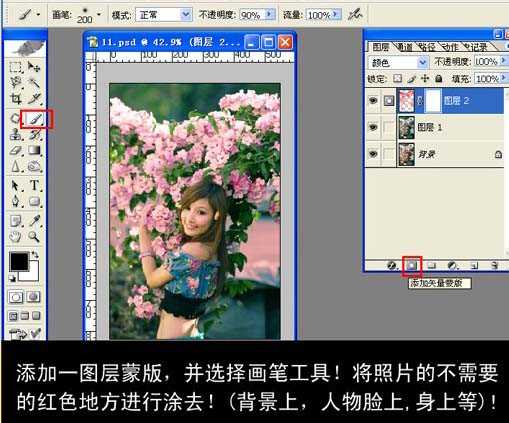The height and width of the screenshot is (423, 509).
Task: Select the Rectangular Marquee tool
Action: (x=15, y=67)
